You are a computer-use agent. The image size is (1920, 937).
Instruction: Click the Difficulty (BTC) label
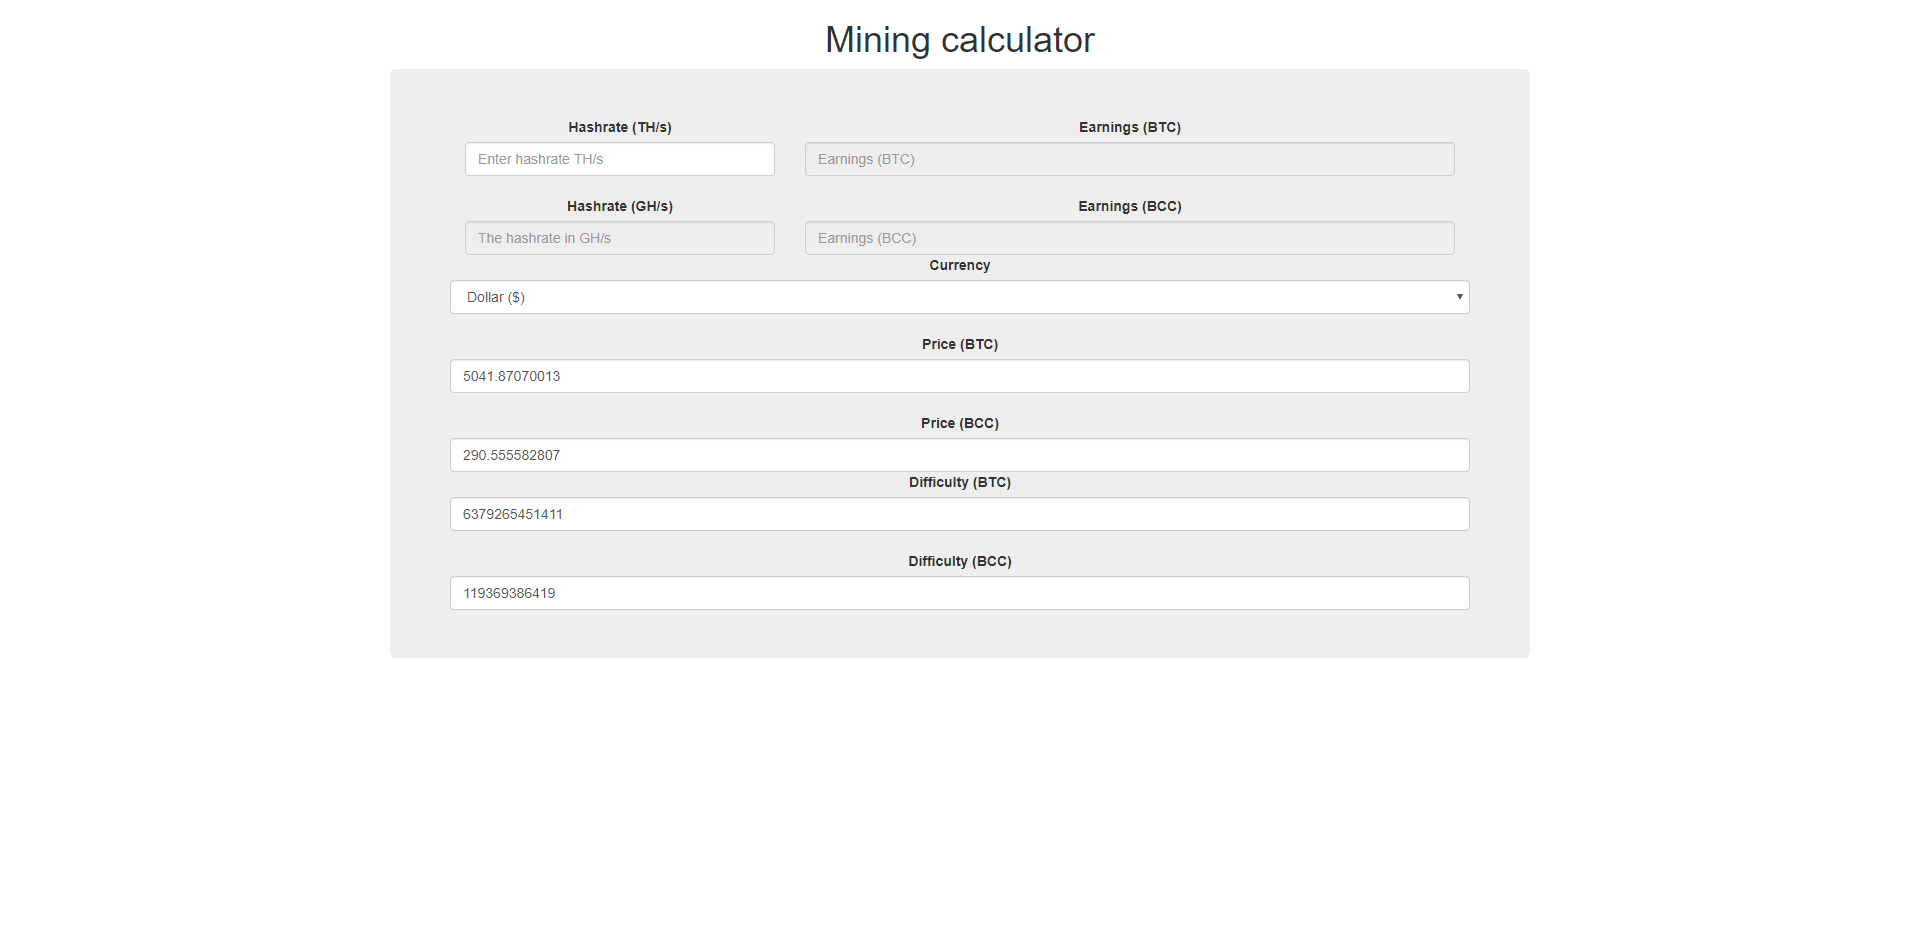tap(960, 482)
